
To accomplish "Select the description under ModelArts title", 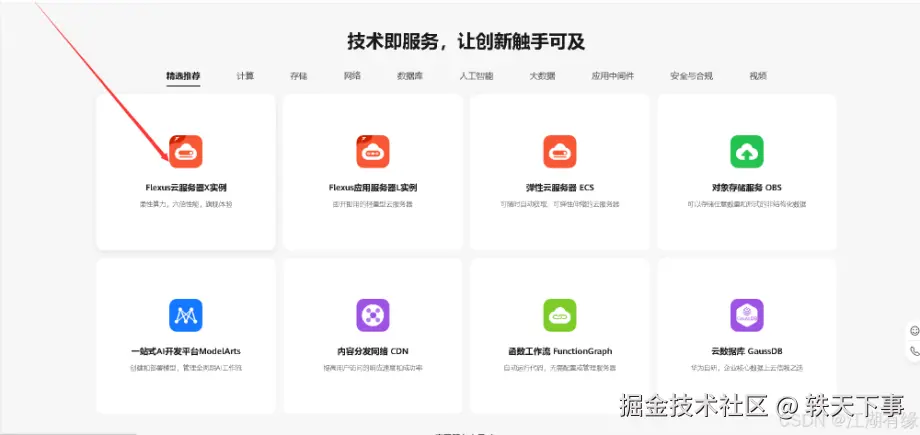I will click(186, 368).
